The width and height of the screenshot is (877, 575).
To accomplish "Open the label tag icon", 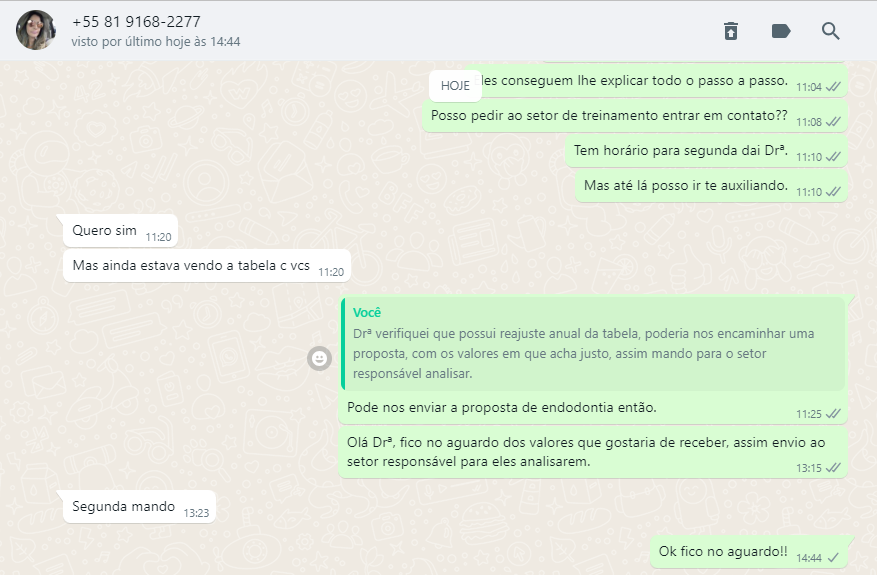I will point(781,31).
